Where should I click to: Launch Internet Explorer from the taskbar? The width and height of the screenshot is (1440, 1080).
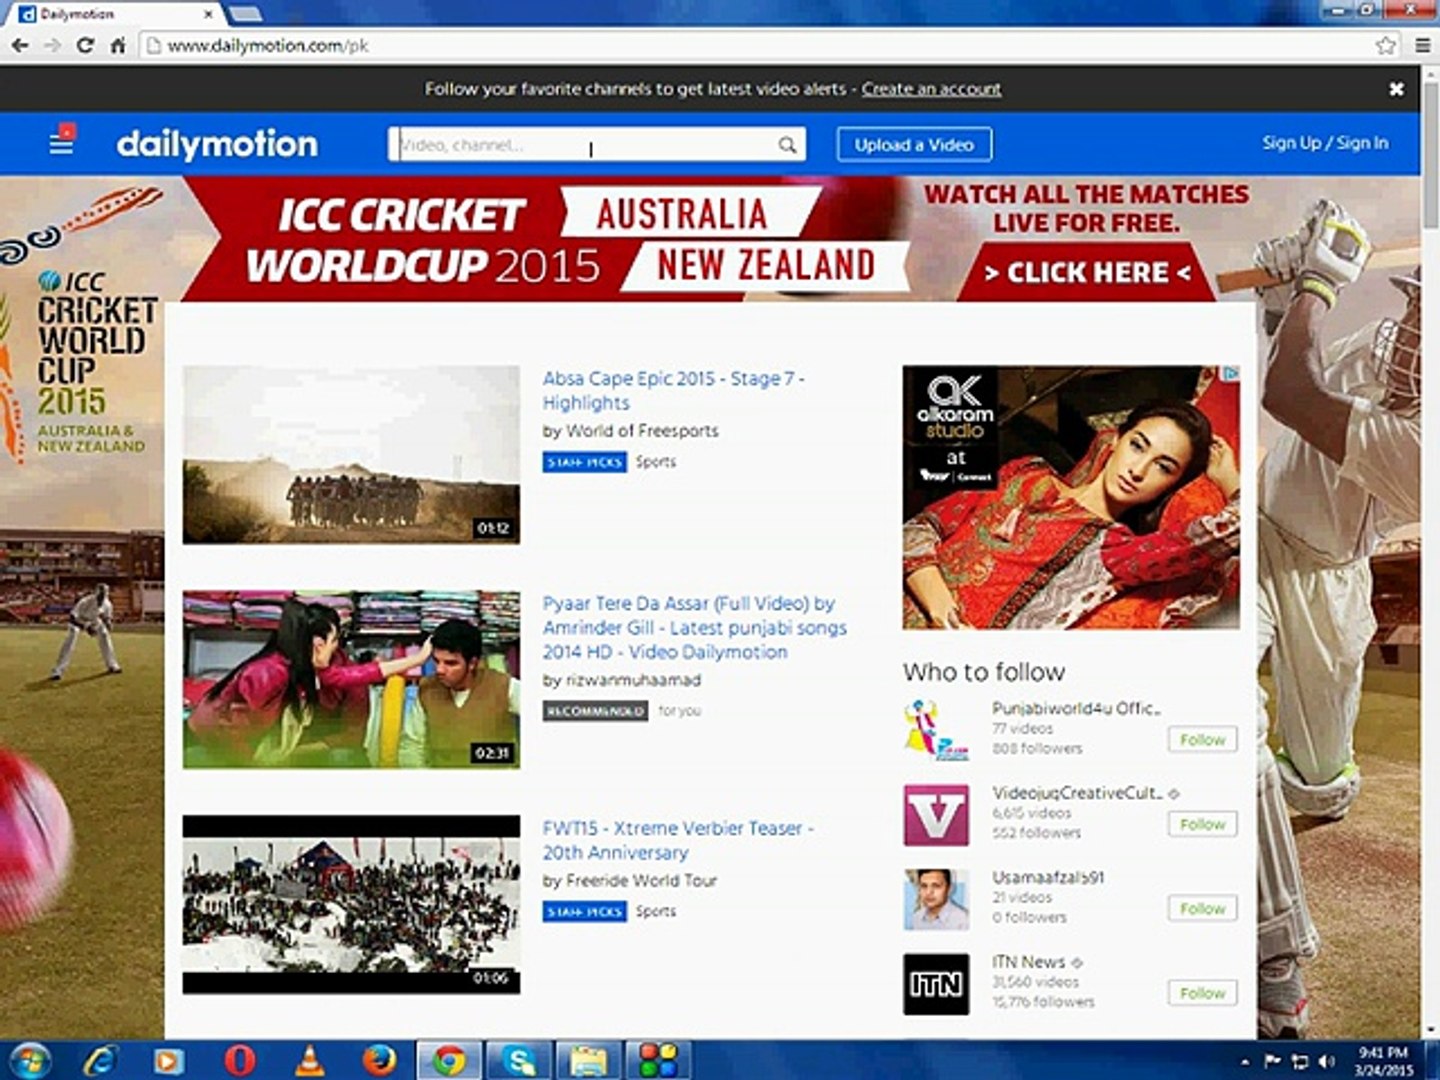[100, 1060]
